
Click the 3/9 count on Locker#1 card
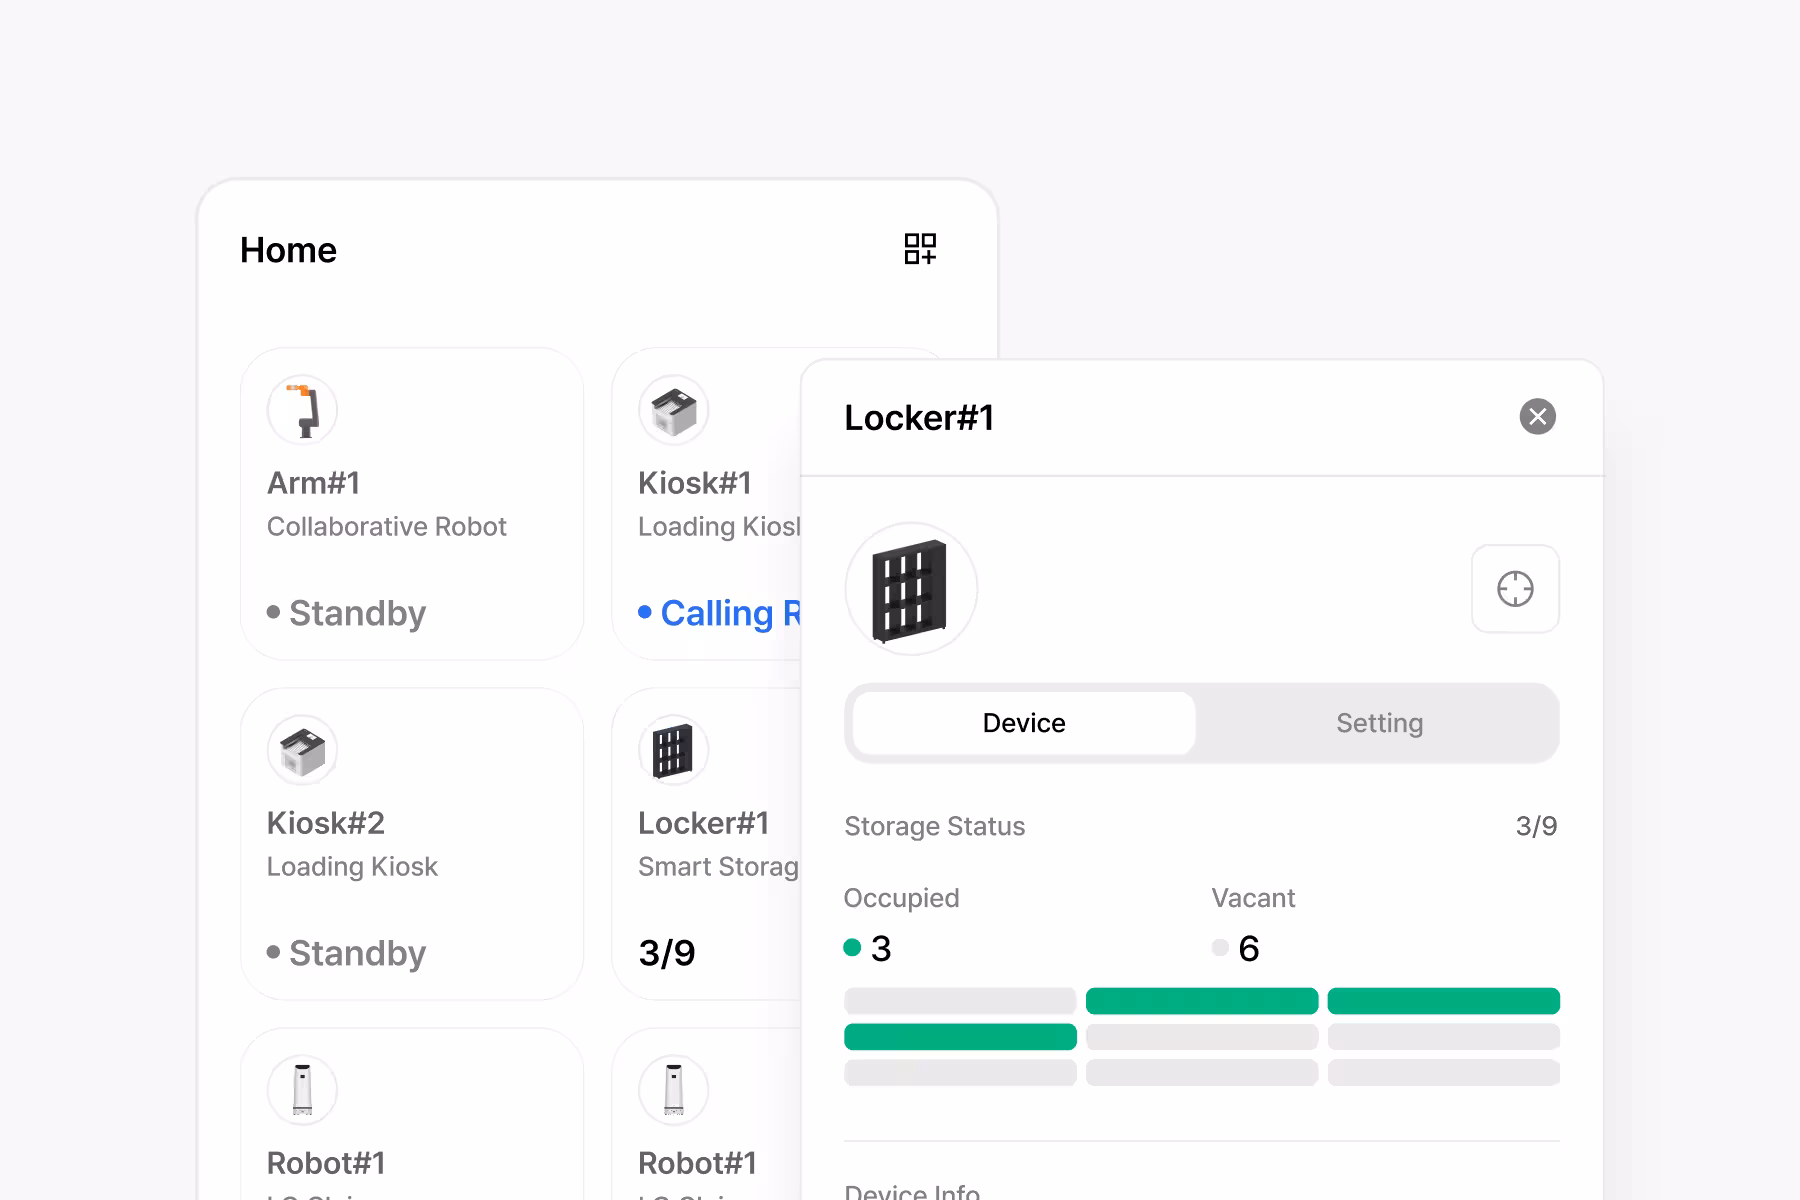point(667,953)
